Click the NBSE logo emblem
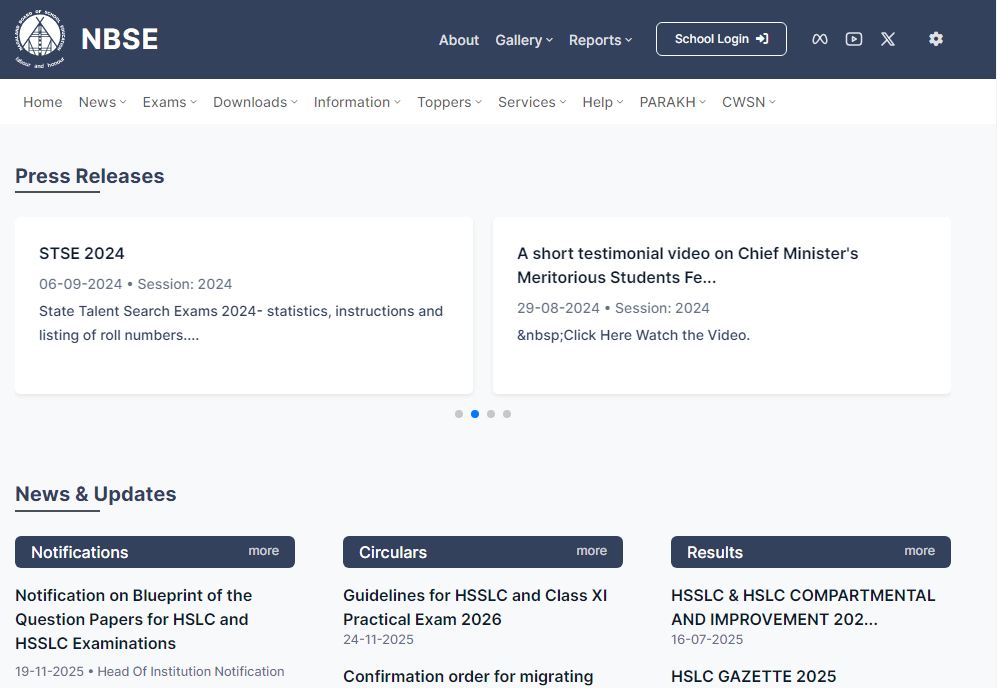The height and width of the screenshot is (688, 997). pos(39,39)
